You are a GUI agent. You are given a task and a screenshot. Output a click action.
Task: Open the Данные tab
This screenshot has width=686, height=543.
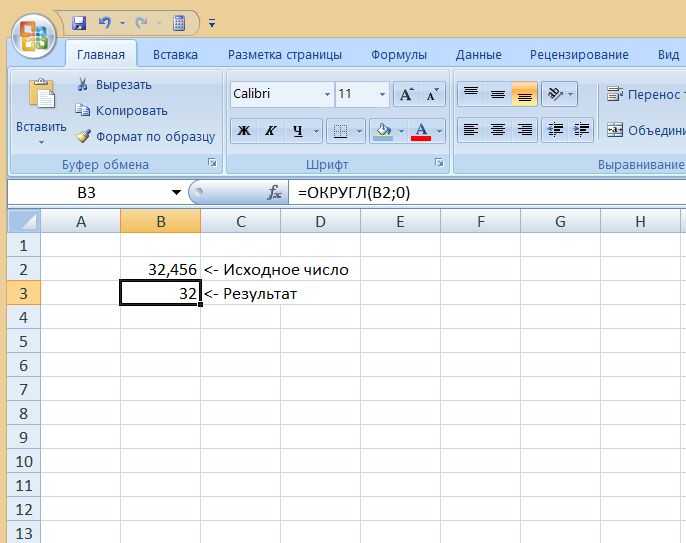pos(479,55)
